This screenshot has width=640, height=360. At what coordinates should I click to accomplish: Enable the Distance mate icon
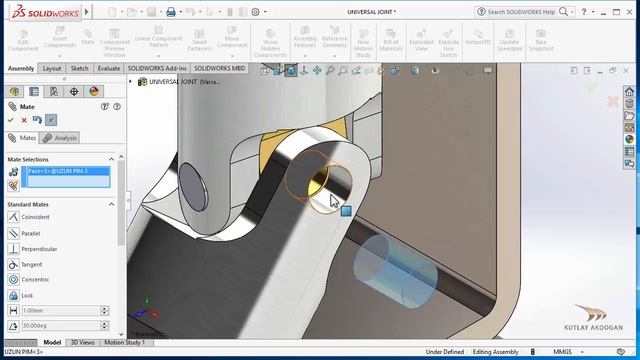tap(13, 311)
